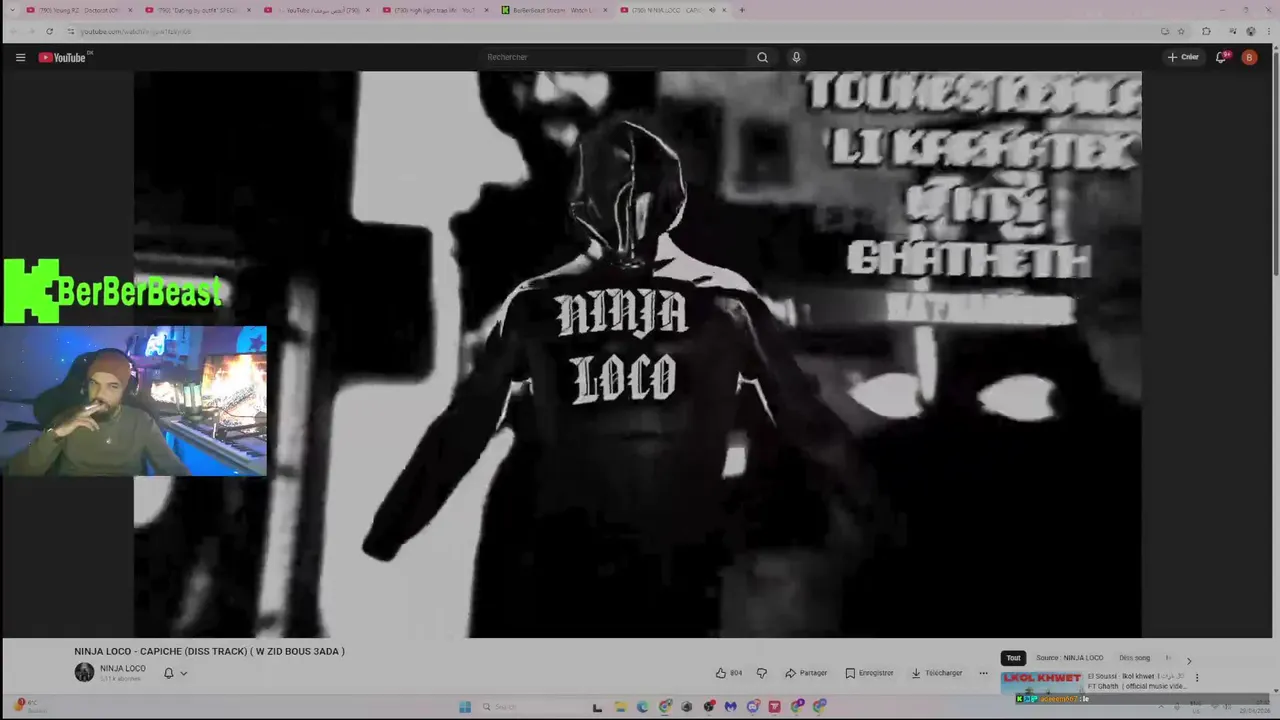Open YouTube notifications bell in header
1280x720 pixels.
pos(1221,57)
